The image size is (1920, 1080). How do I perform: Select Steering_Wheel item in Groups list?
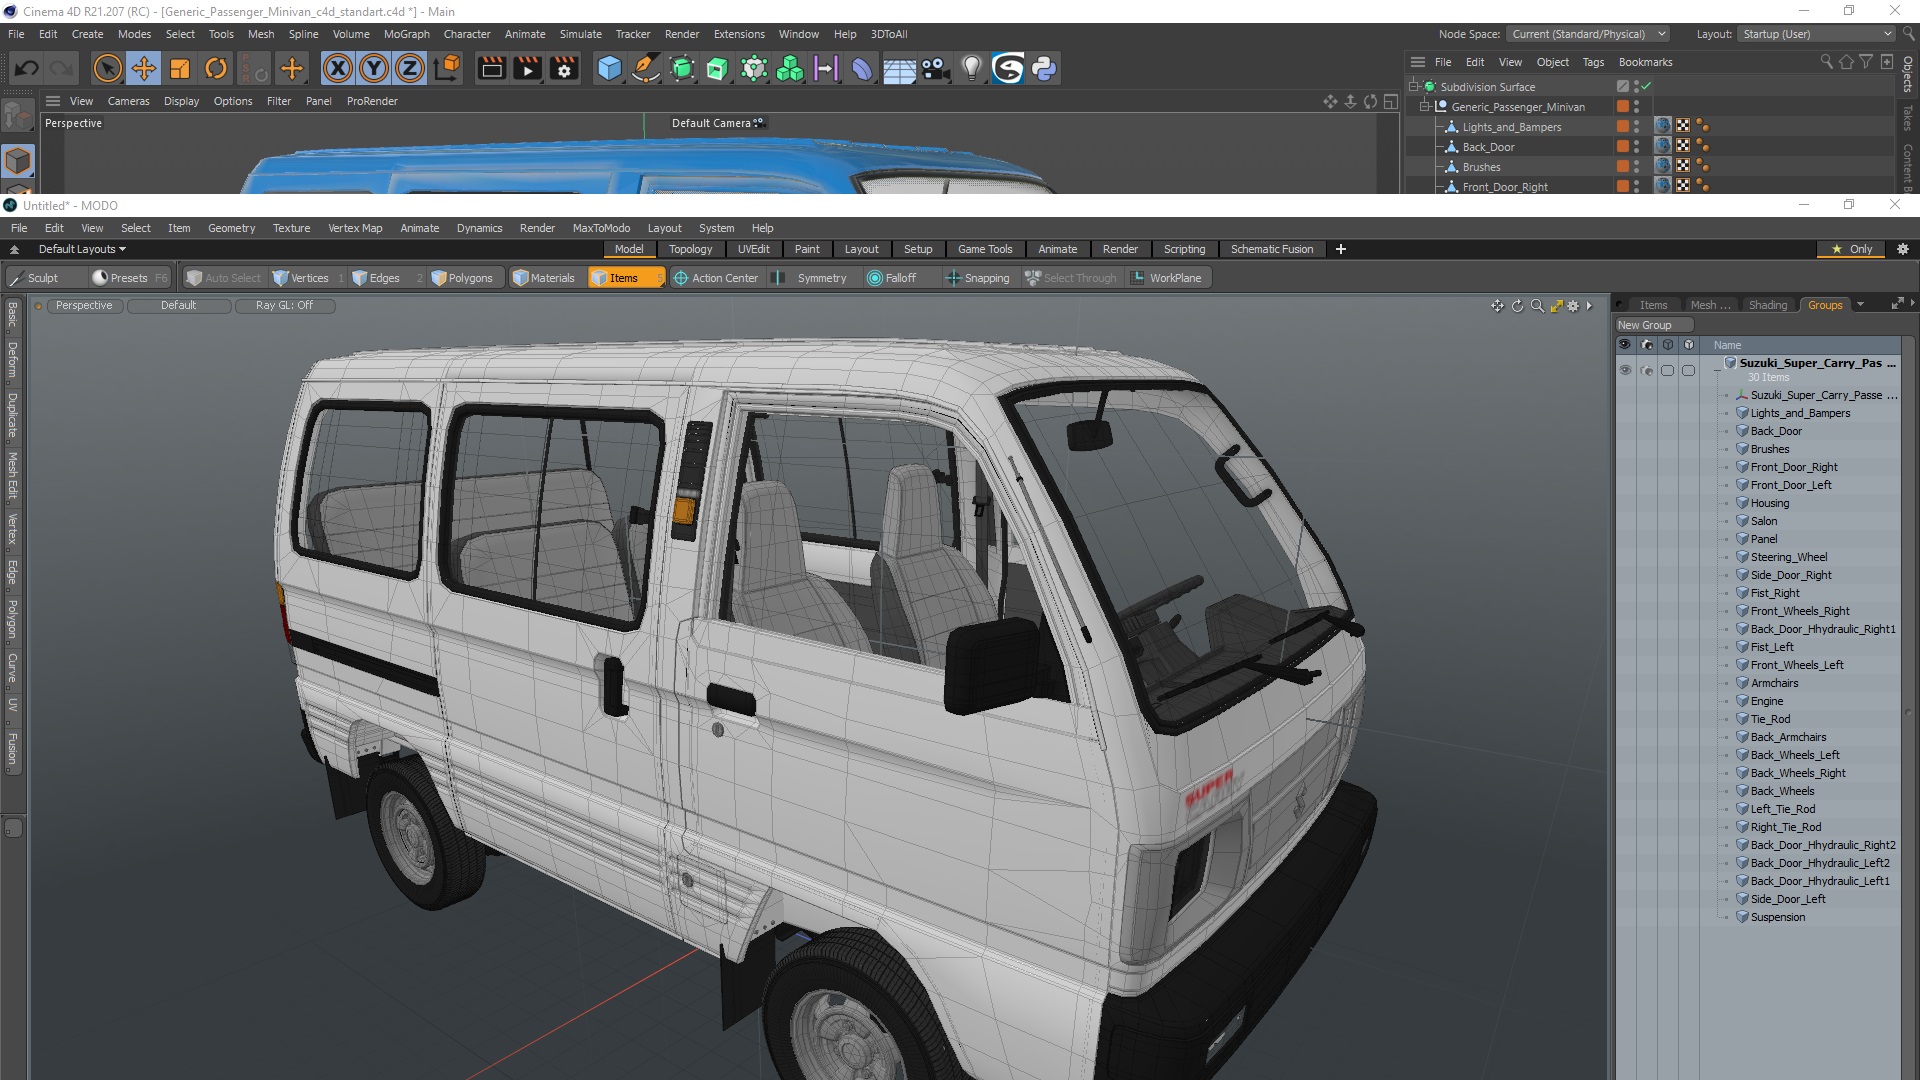(1788, 557)
